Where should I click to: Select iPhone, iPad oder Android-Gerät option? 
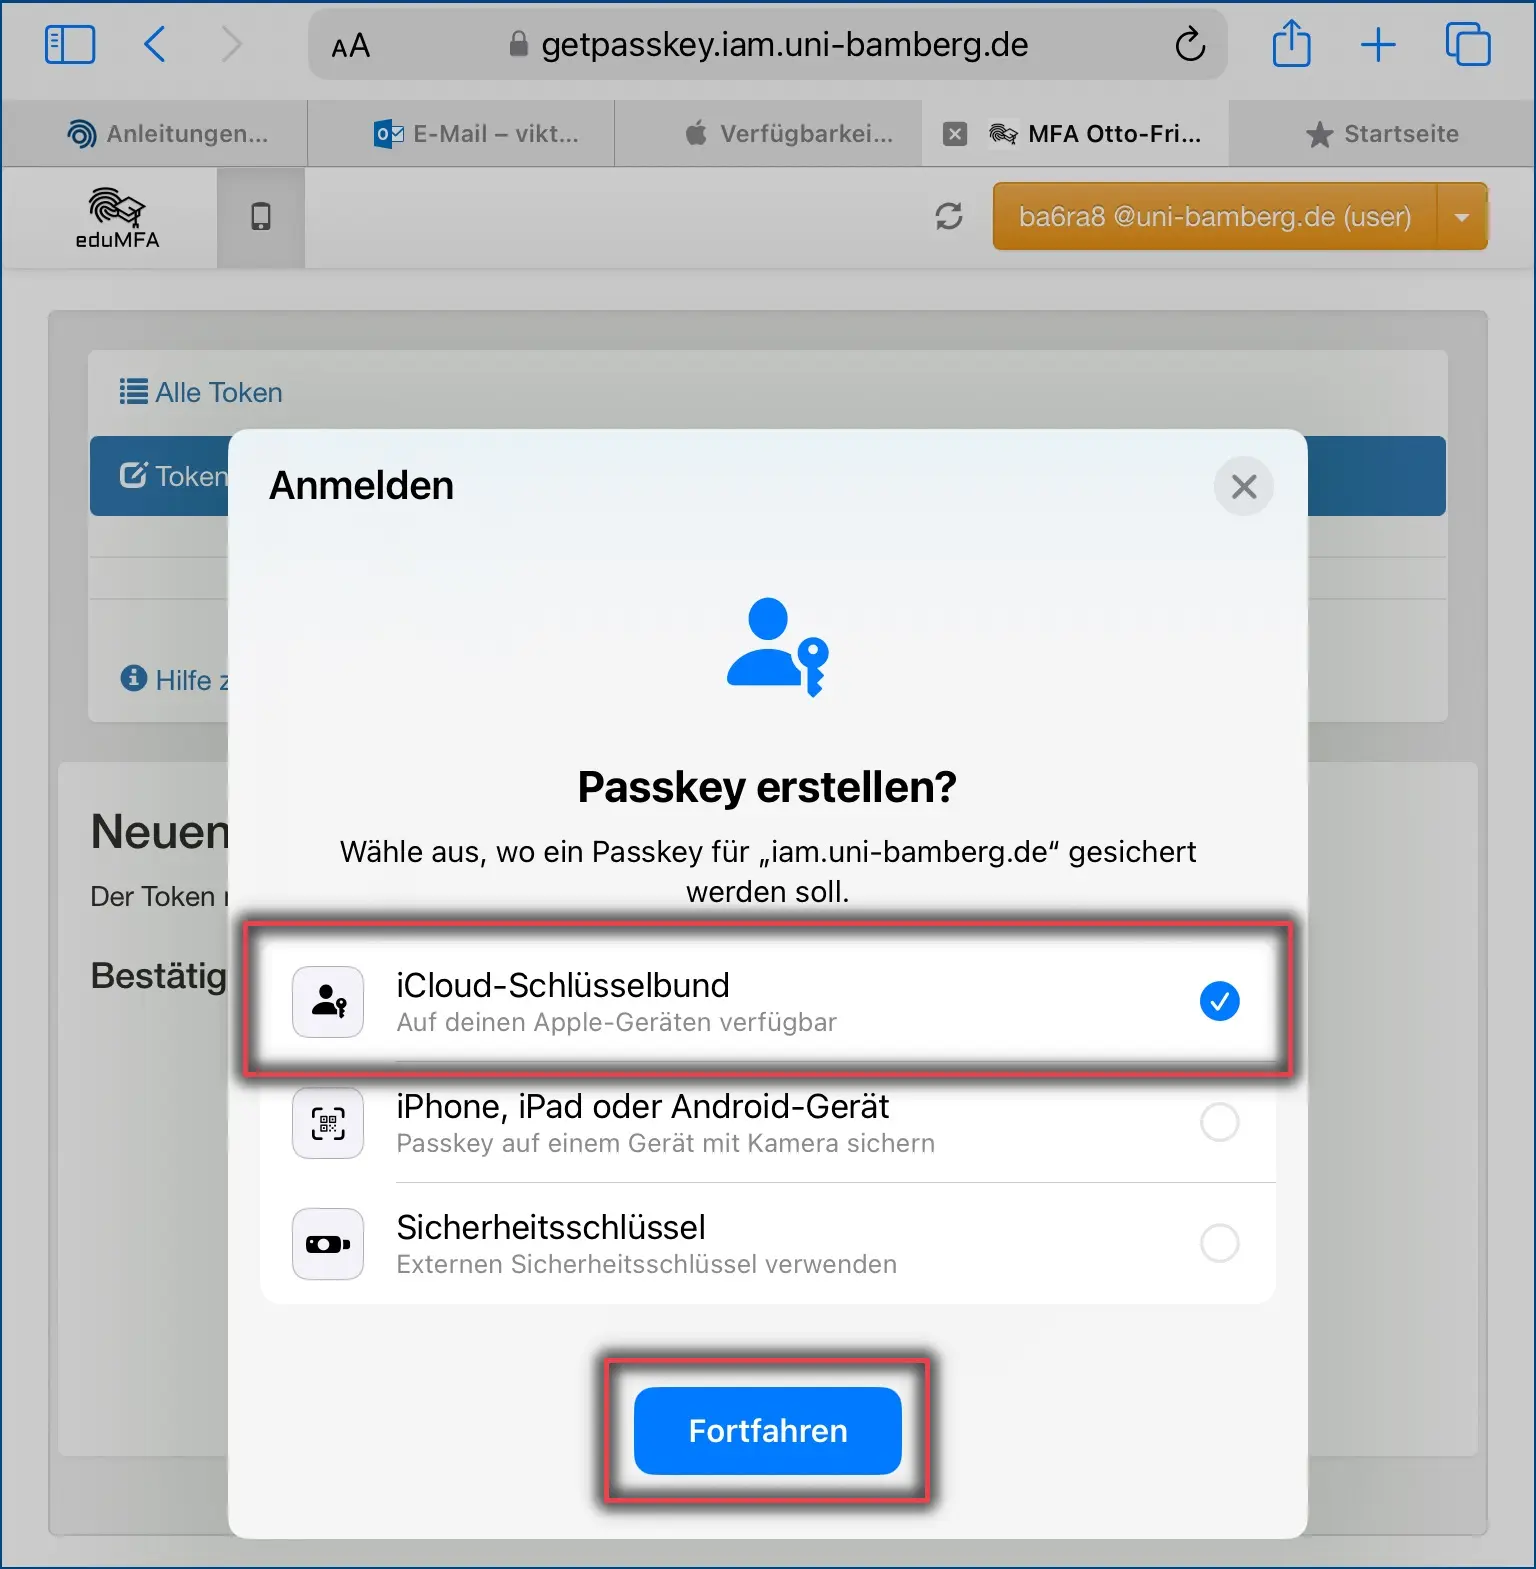tap(768, 1123)
